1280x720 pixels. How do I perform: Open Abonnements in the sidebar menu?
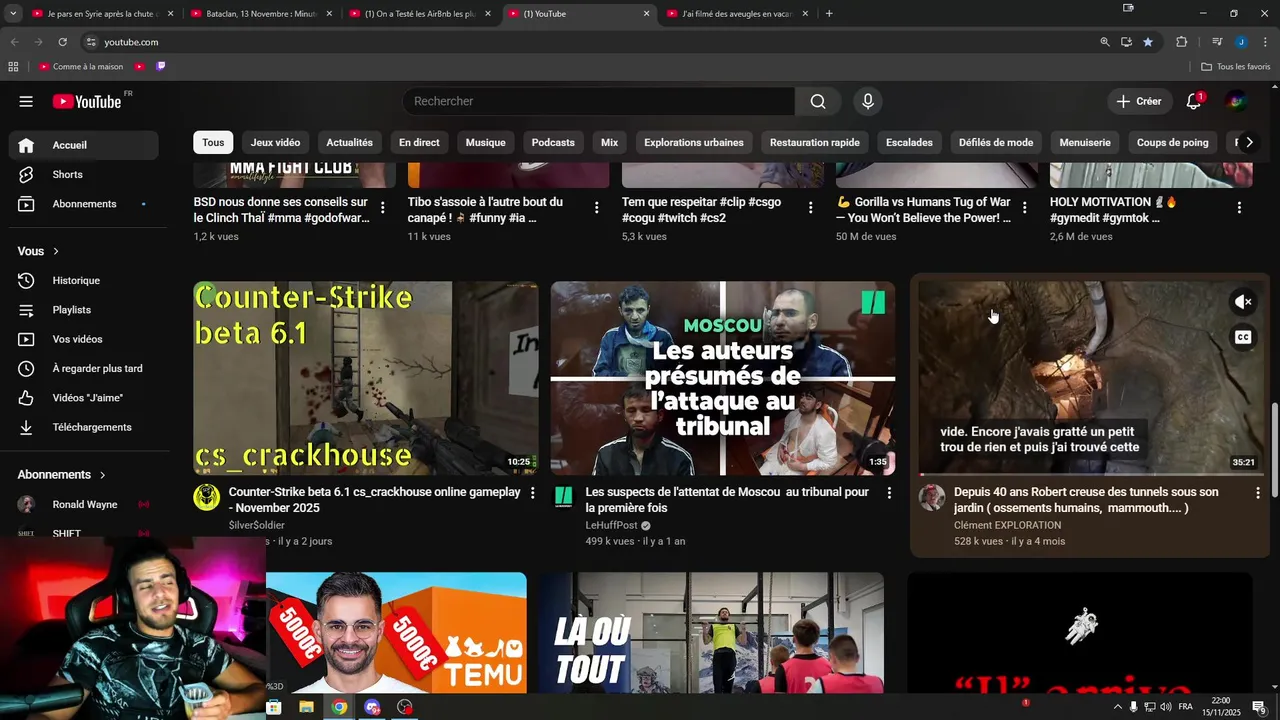click(x=83, y=204)
